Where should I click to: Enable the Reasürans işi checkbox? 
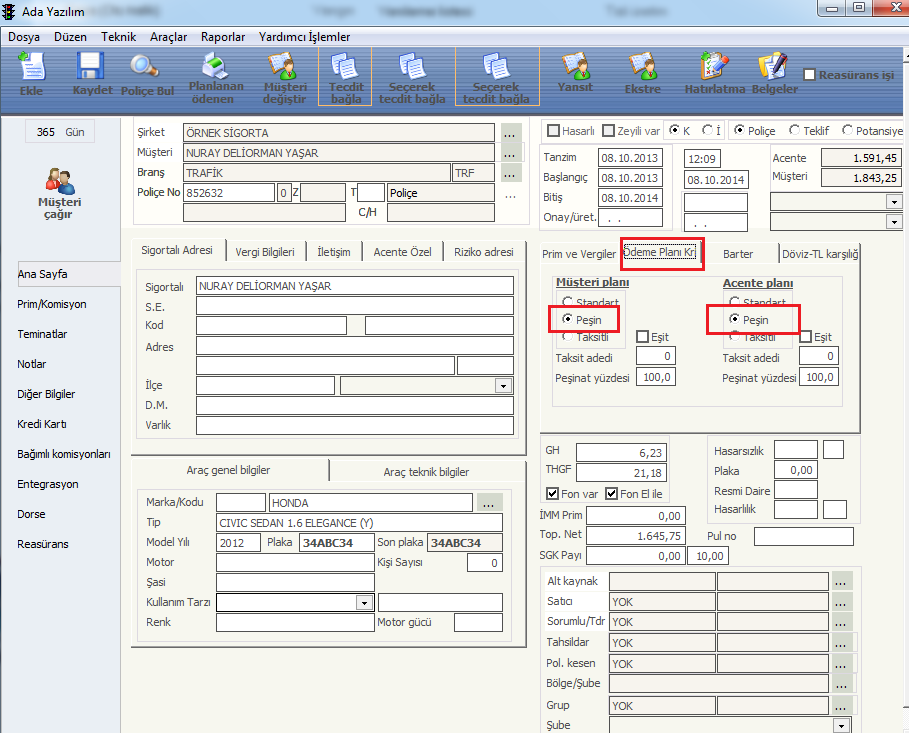[x=810, y=75]
